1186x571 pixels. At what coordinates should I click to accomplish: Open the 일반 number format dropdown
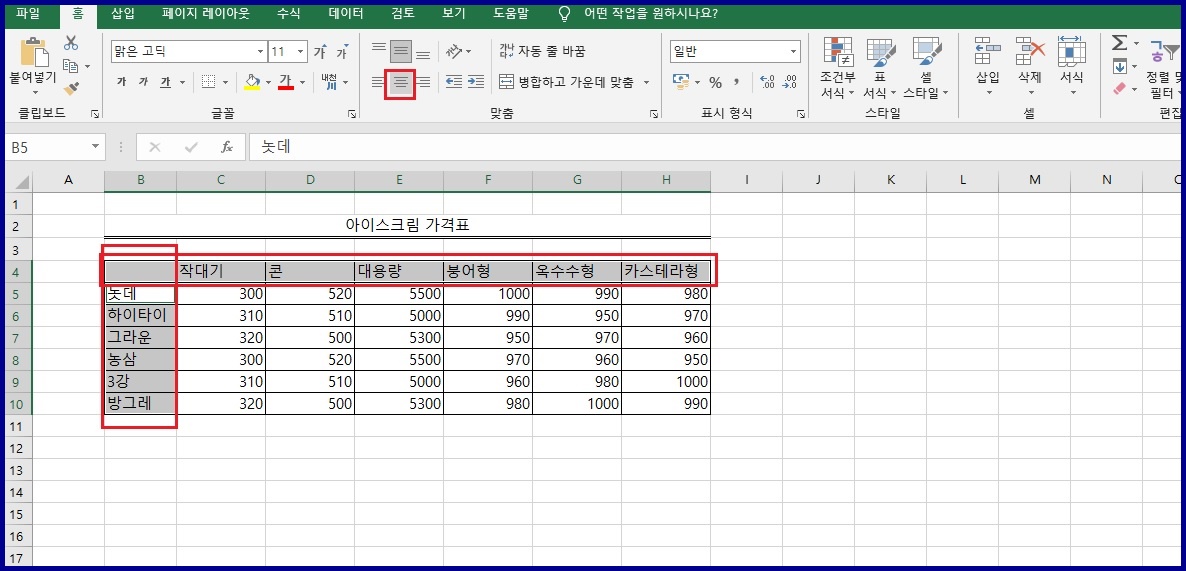(x=793, y=51)
